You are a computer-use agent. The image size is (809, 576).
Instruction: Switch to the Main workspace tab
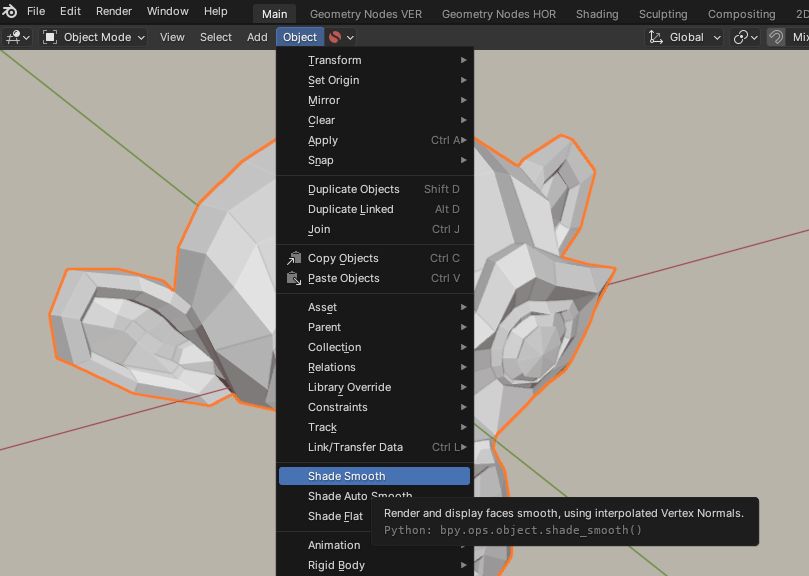coord(274,14)
